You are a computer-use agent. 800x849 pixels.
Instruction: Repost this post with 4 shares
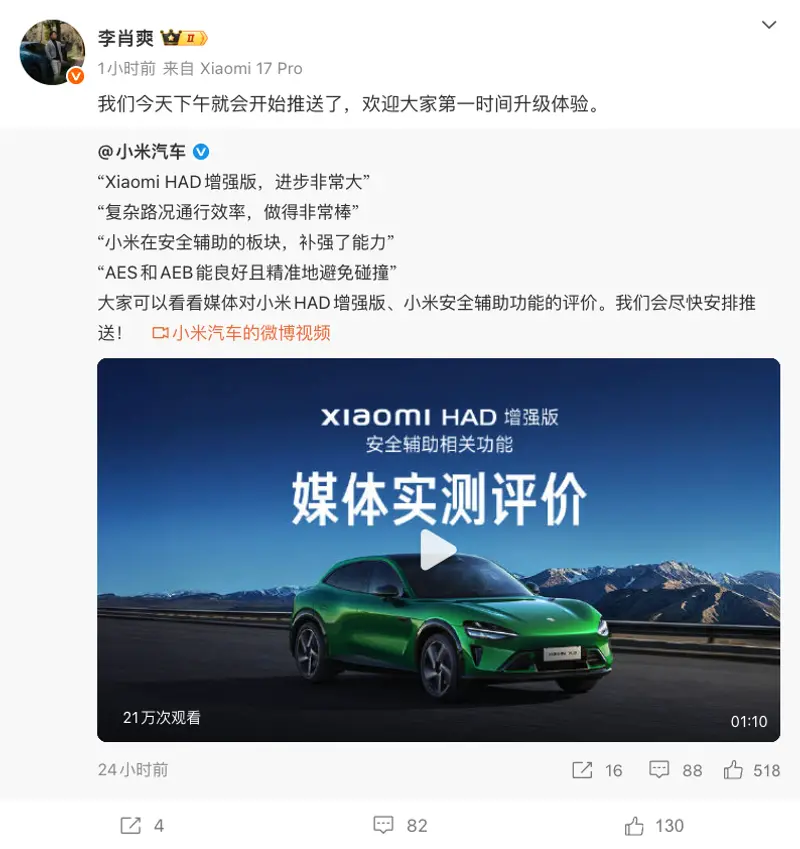coord(142,825)
